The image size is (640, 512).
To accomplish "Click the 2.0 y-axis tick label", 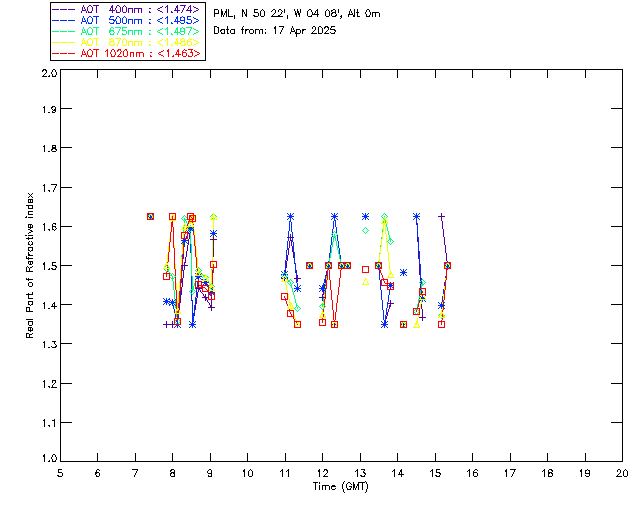I will click(49, 73).
